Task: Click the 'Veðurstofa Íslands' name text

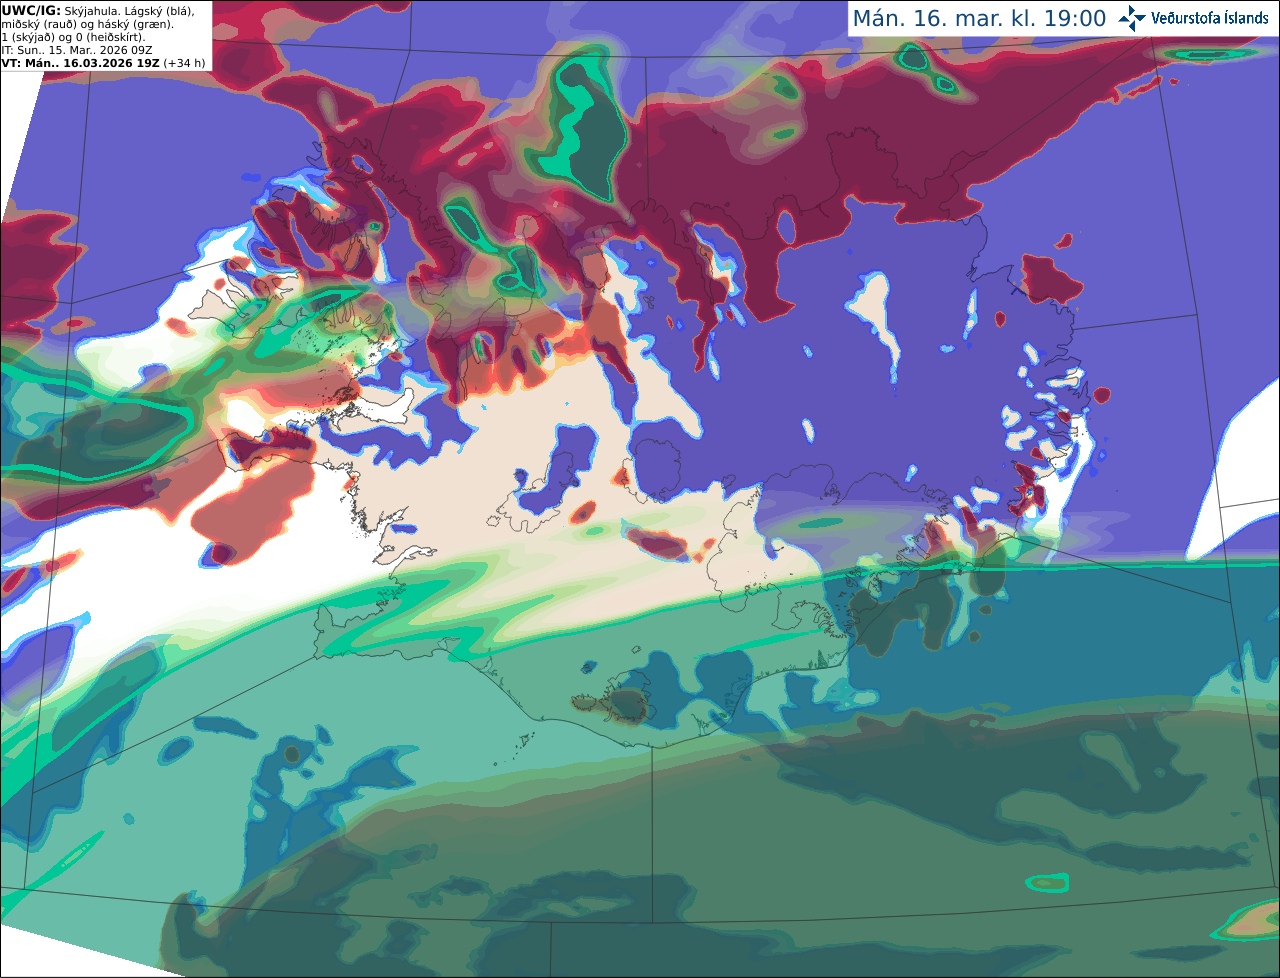Action: (1210, 18)
